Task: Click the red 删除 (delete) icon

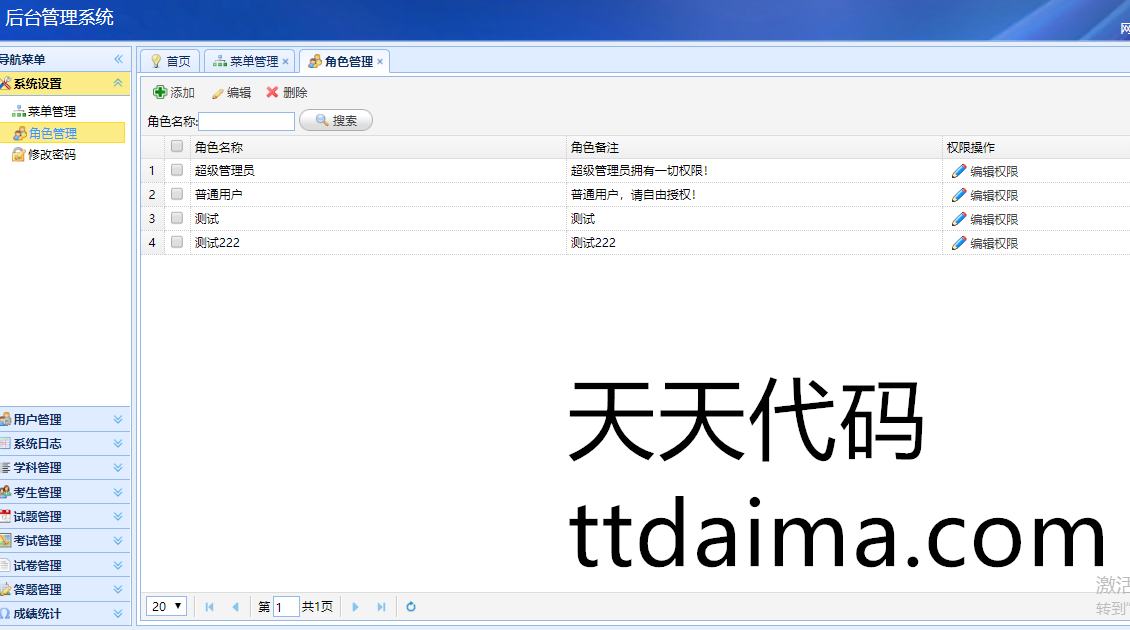Action: point(272,92)
